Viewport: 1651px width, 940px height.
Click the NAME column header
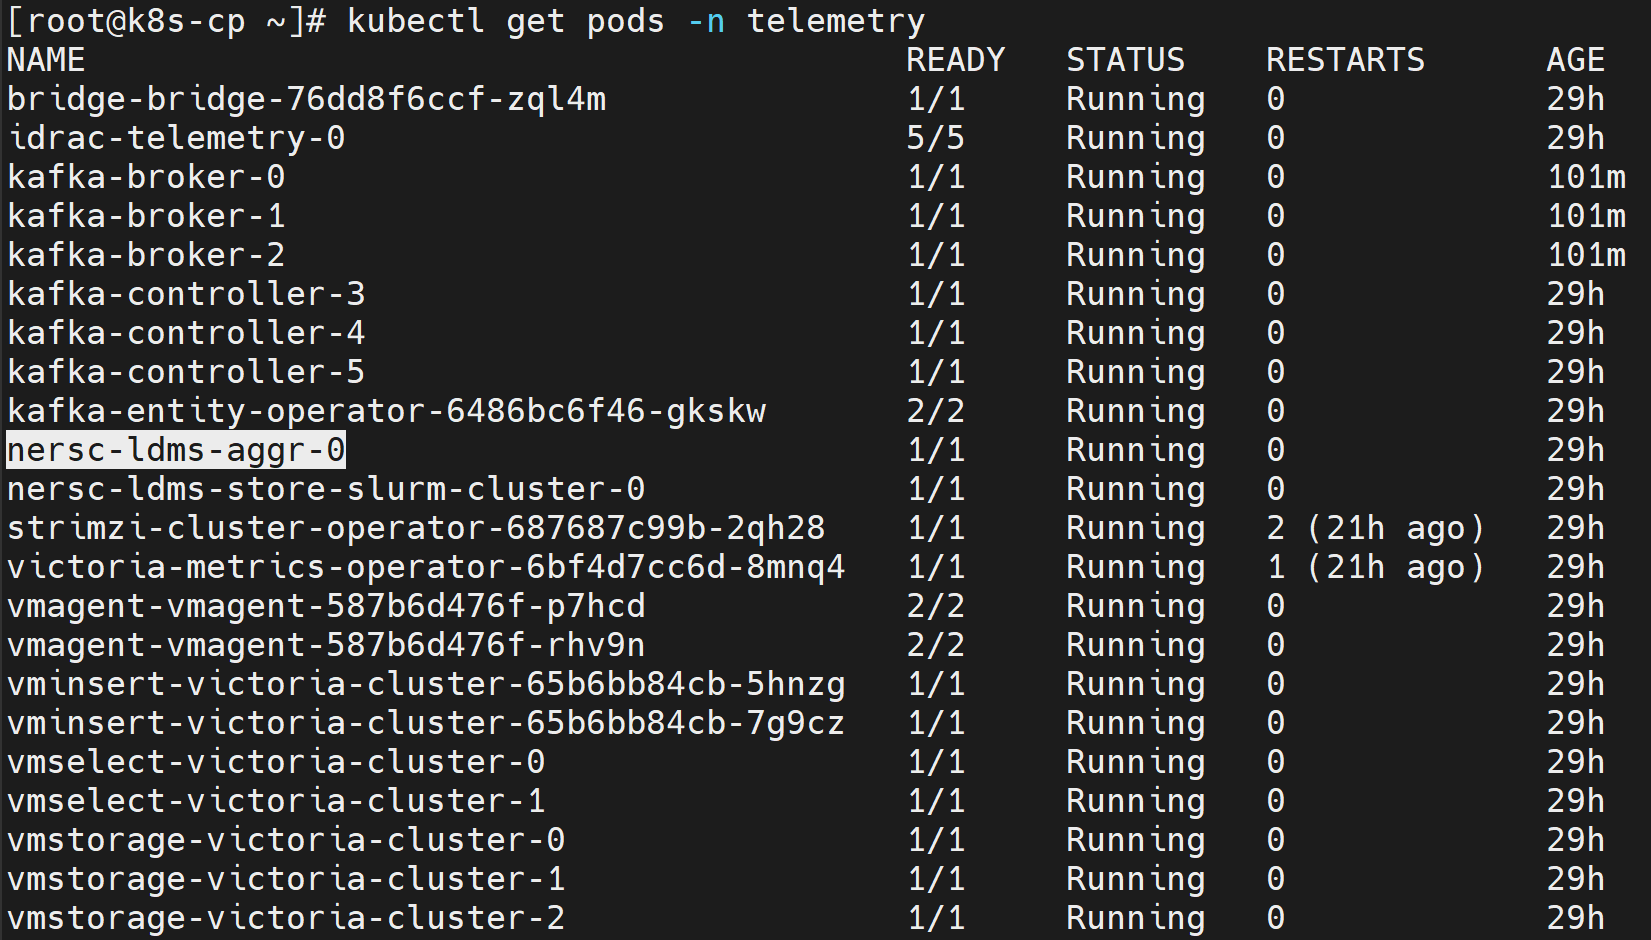click(46, 60)
